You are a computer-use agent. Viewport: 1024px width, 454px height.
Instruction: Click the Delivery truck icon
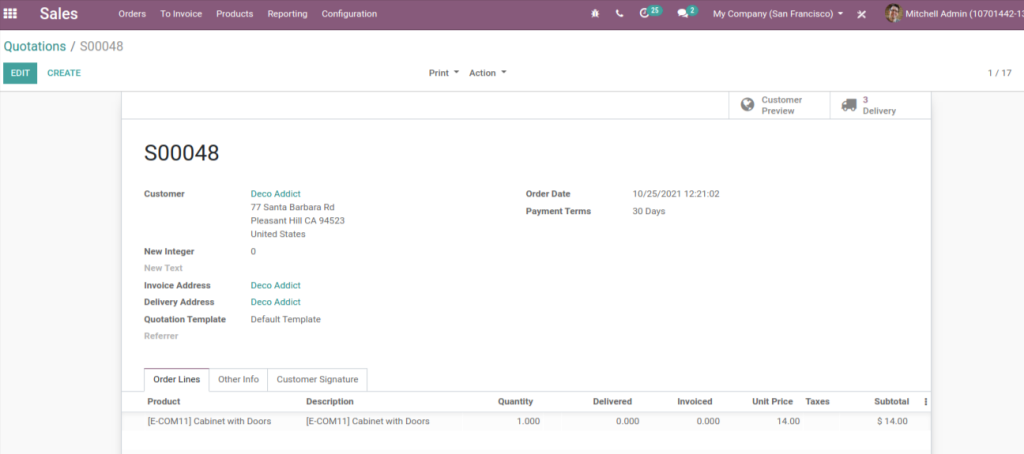(849, 105)
